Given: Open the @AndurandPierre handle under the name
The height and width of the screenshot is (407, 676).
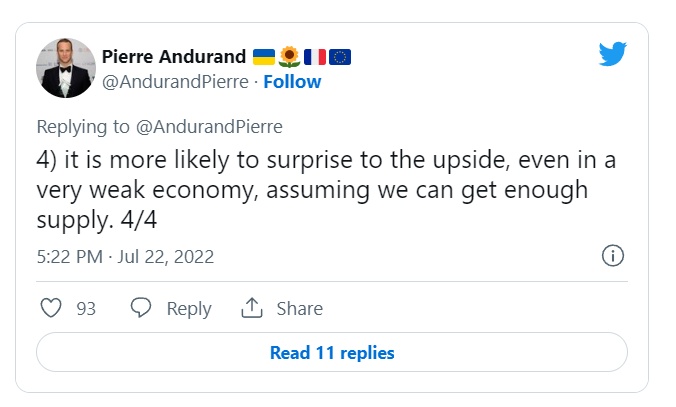Looking at the screenshot, I should point(174,81).
